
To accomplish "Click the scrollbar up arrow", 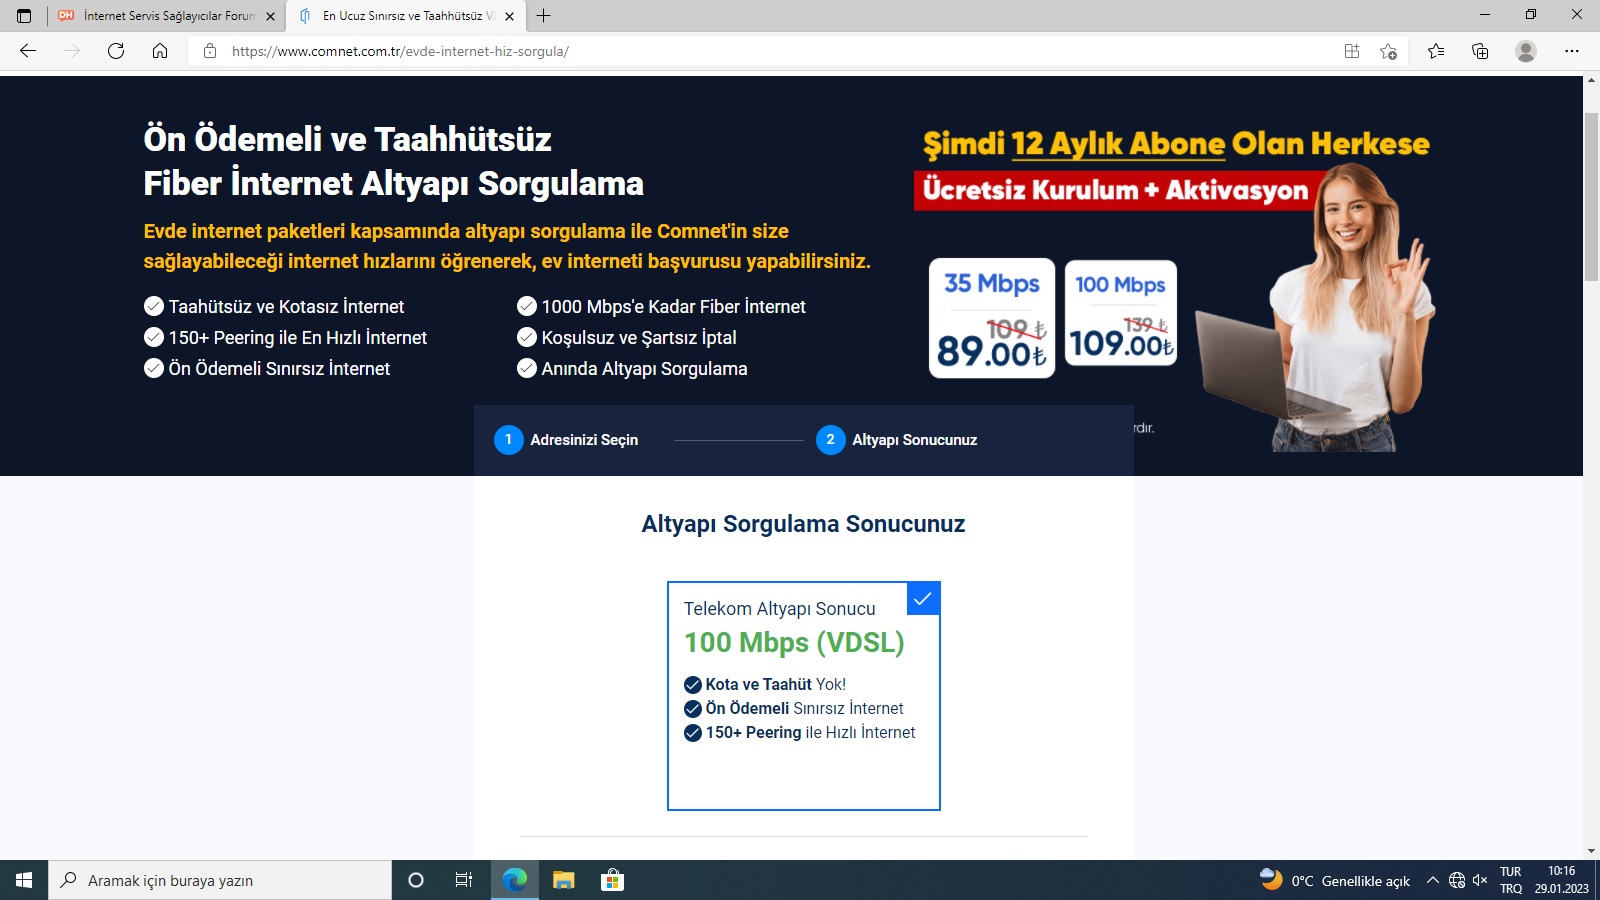I will click(x=1591, y=80).
